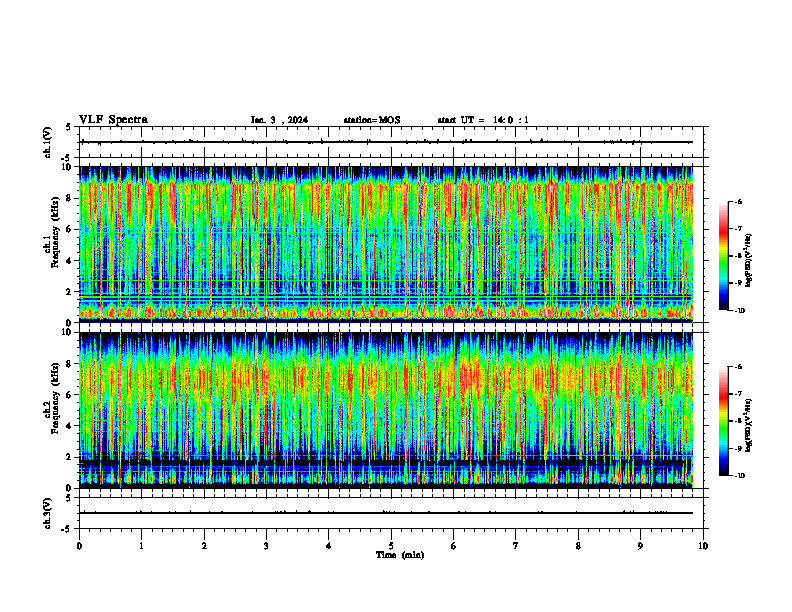The width and height of the screenshot is (792, 612).
Task: Click the "8" kHz tick on ch.2 frequency axis
Action: 70,364
